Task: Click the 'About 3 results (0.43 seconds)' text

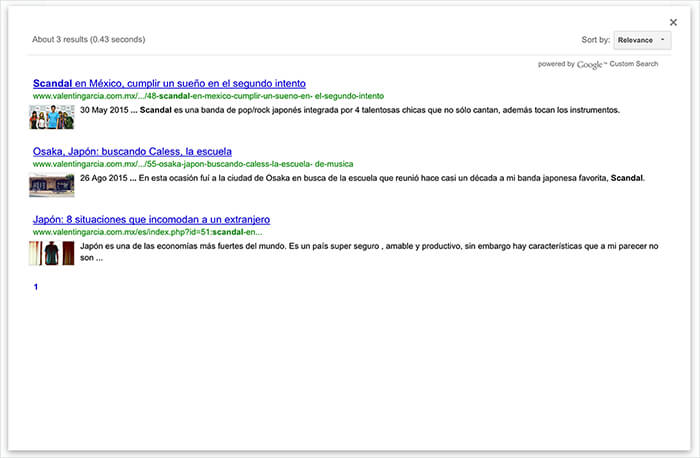Action: [x=88, y=39]
